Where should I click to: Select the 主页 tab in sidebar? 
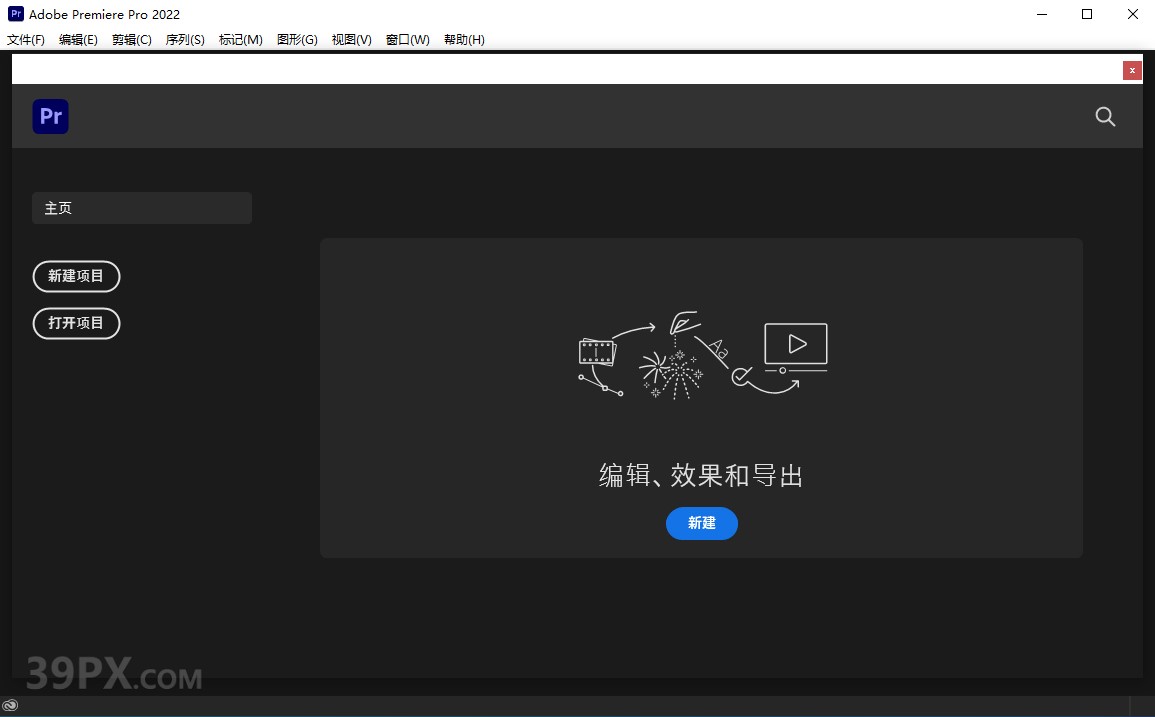coord(142,208)
